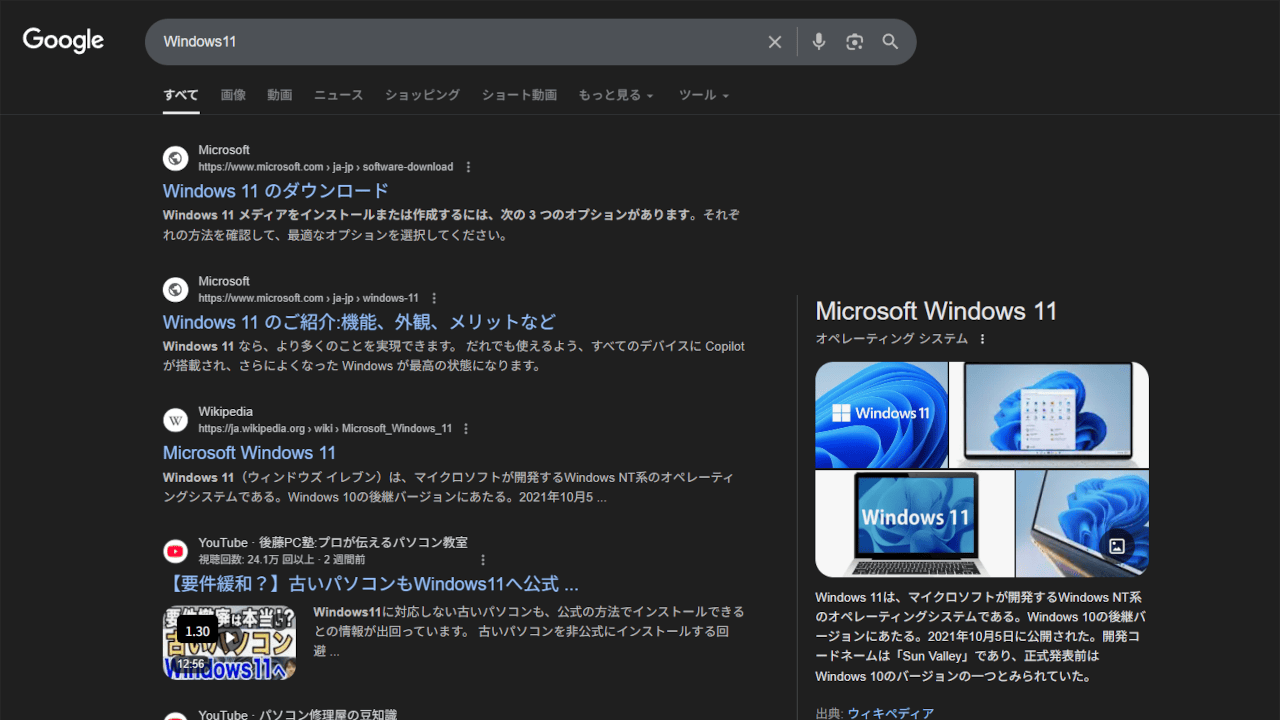Open three-dot menu for Wikipedia result
This screenshot has height=720, width=1280.
(x=466, y=429)
